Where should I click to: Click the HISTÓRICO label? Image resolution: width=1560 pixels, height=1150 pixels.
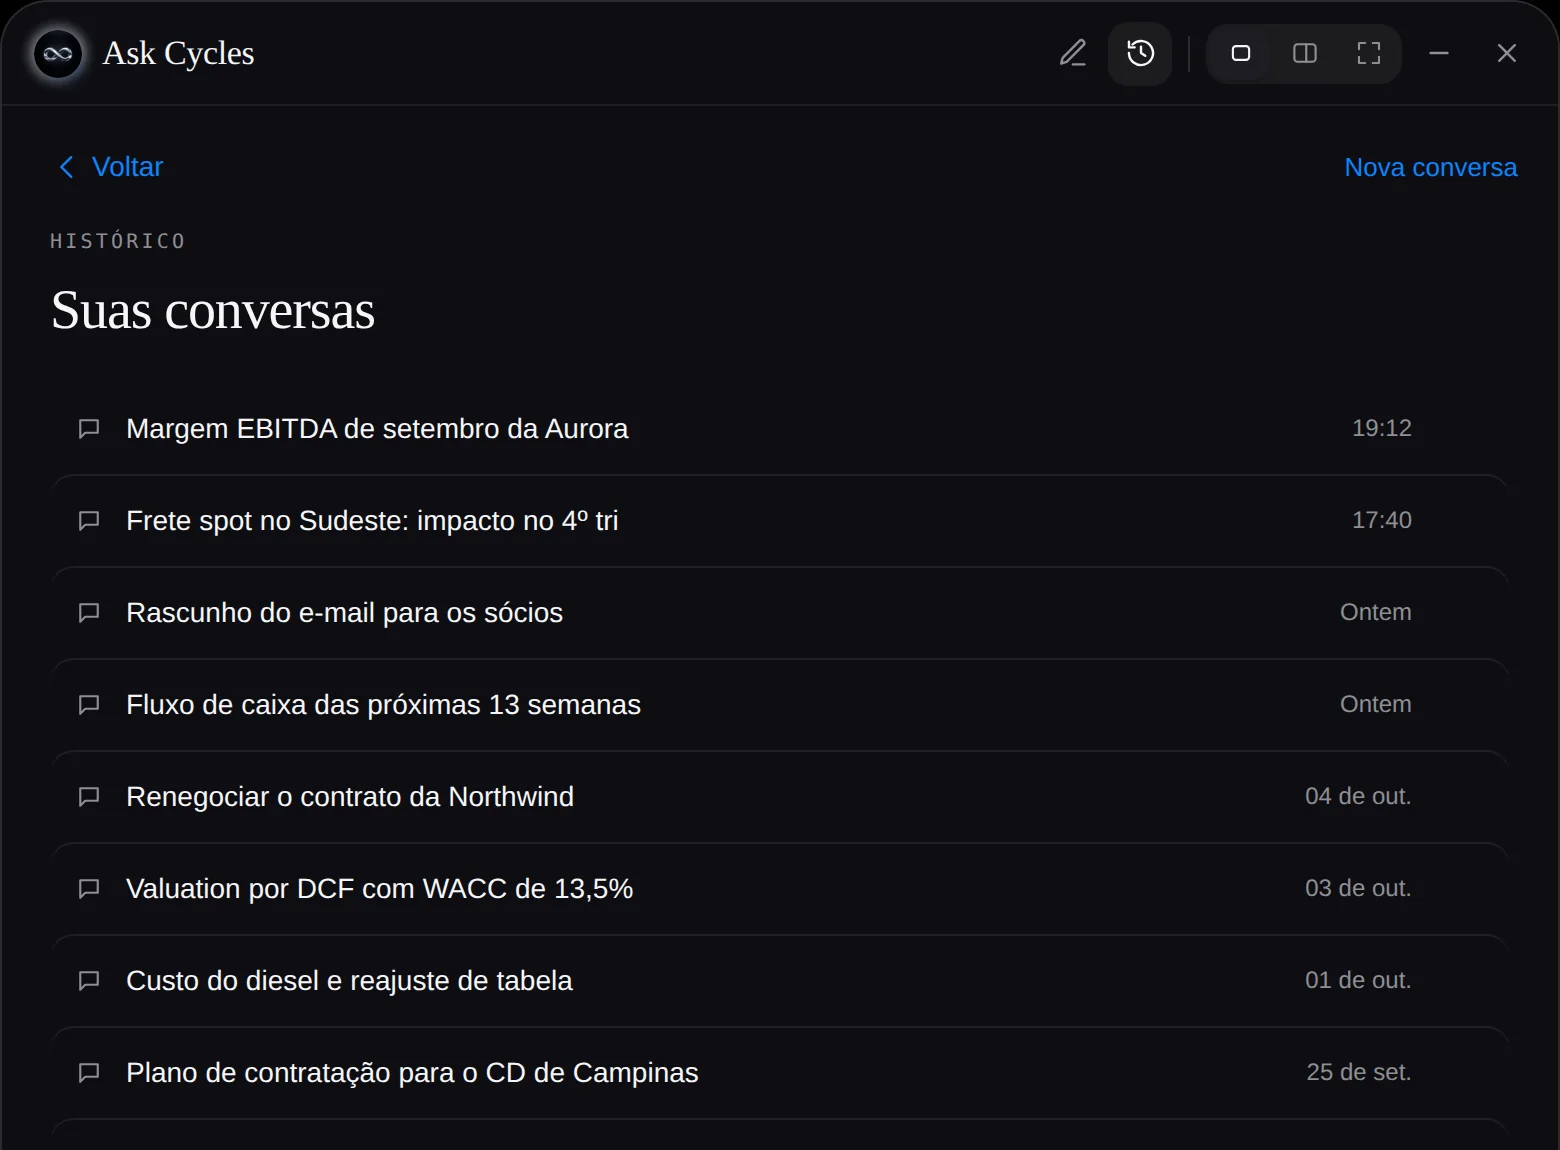click(118, 241)
